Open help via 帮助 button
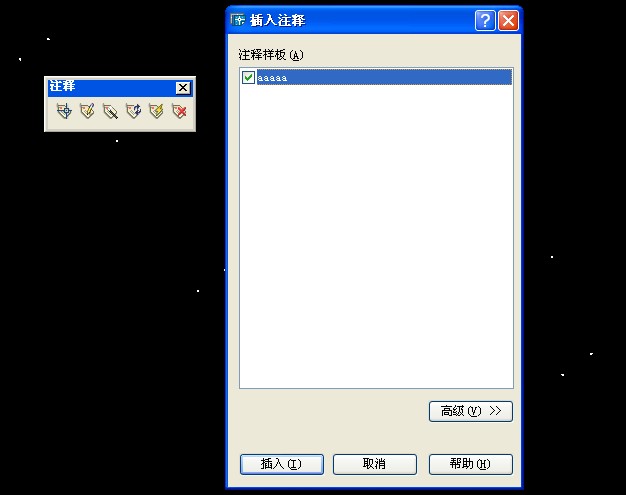626x495 pixels. click(470, 464)
